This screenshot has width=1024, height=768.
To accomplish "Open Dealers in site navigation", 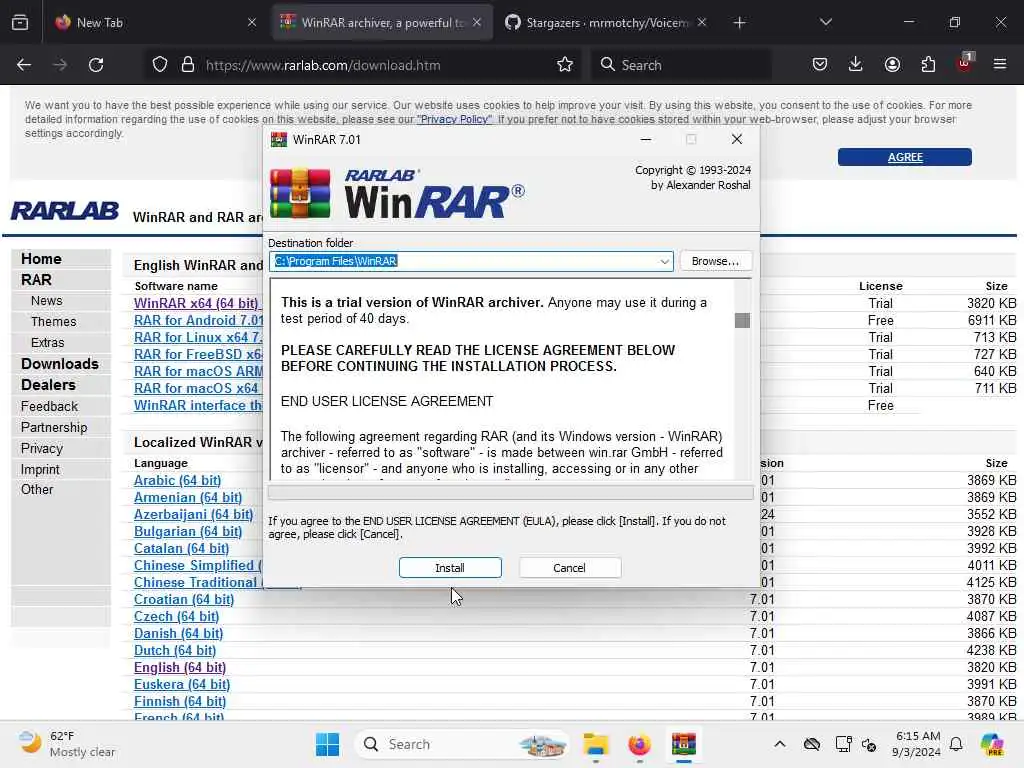I will 48,385.
